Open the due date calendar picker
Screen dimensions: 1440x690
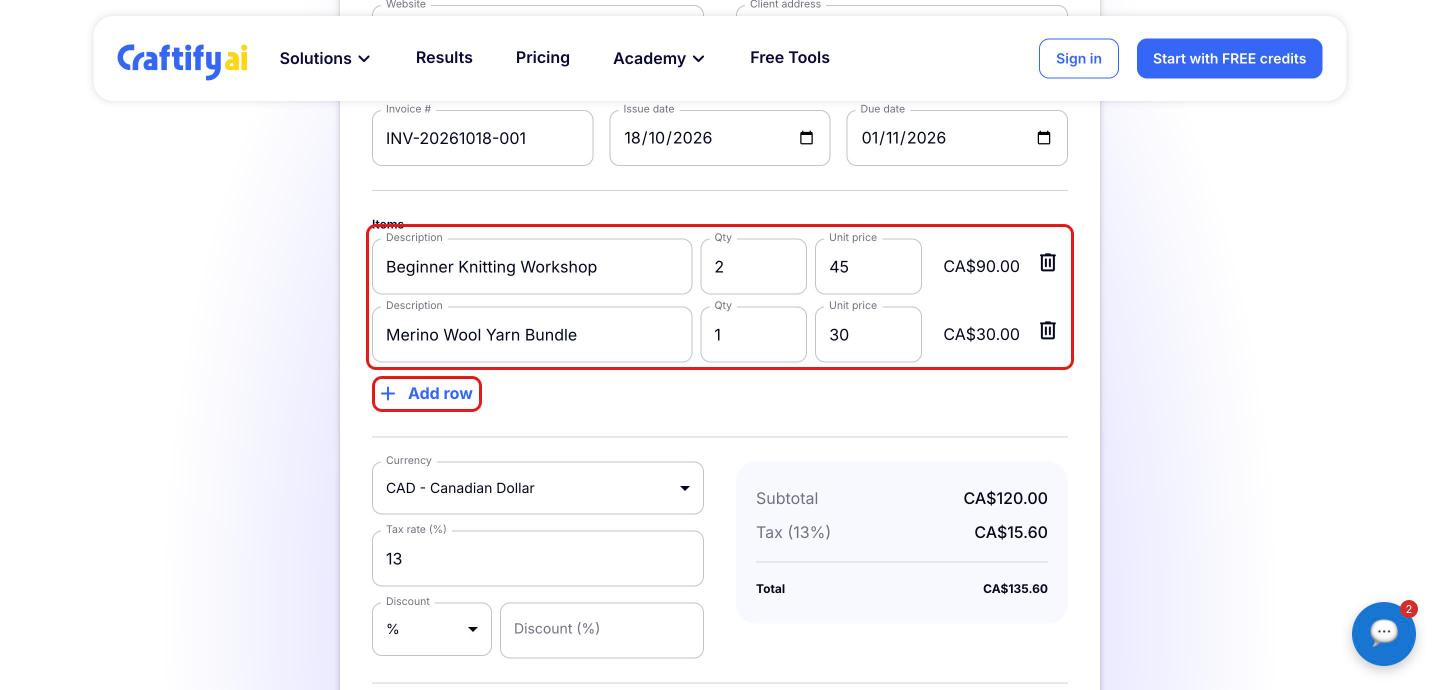1043,138
